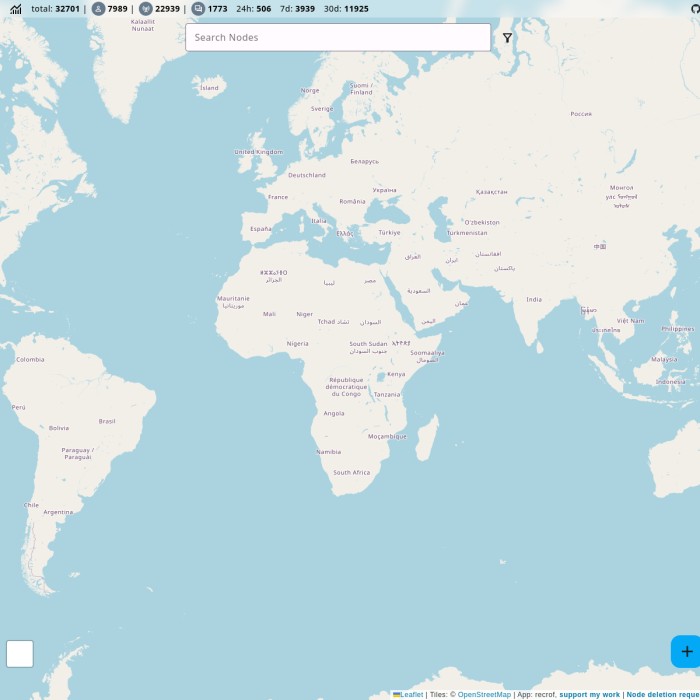Viewport: 700px width, 700px height.
Task: Open the OpenStreetMap tiles link
Action: coord(484,695)
